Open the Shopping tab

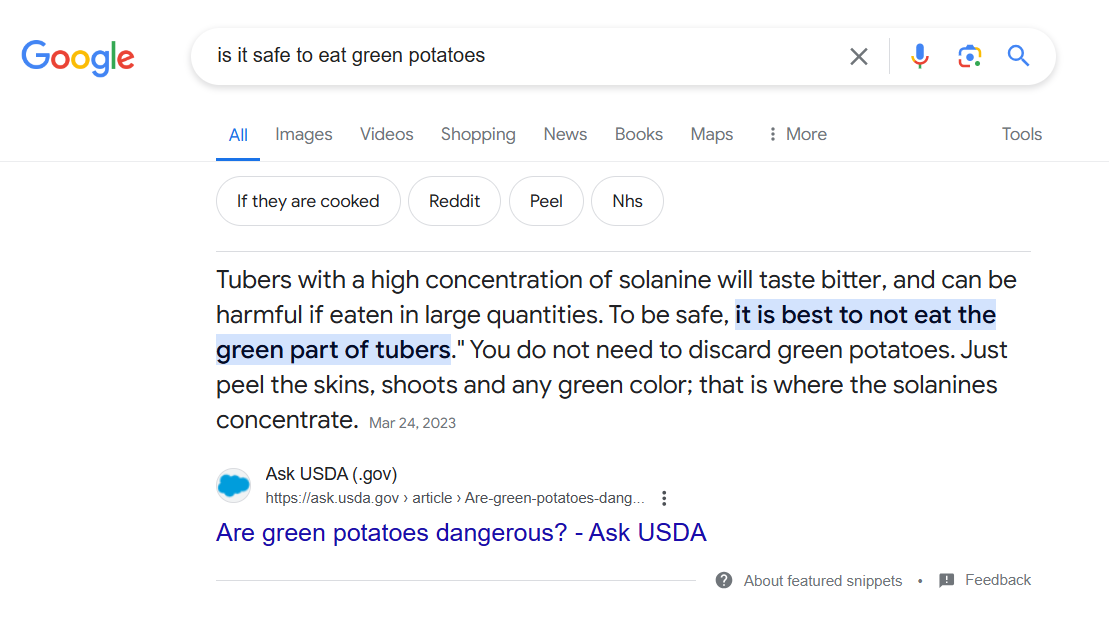pos(478,134)
